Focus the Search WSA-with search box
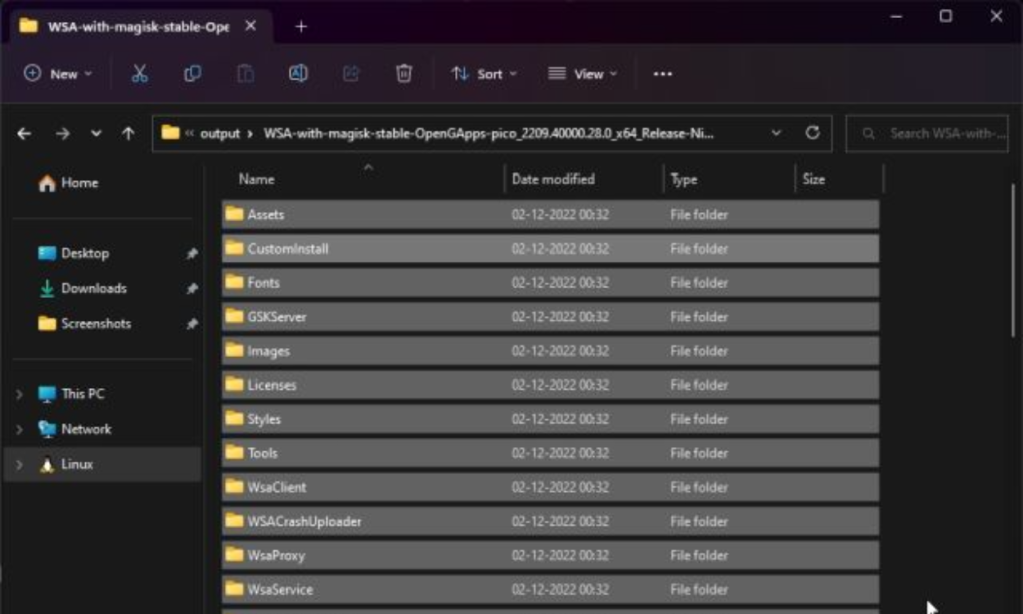This screenshot has width=1023, height=614. click(x=927, y=134)
